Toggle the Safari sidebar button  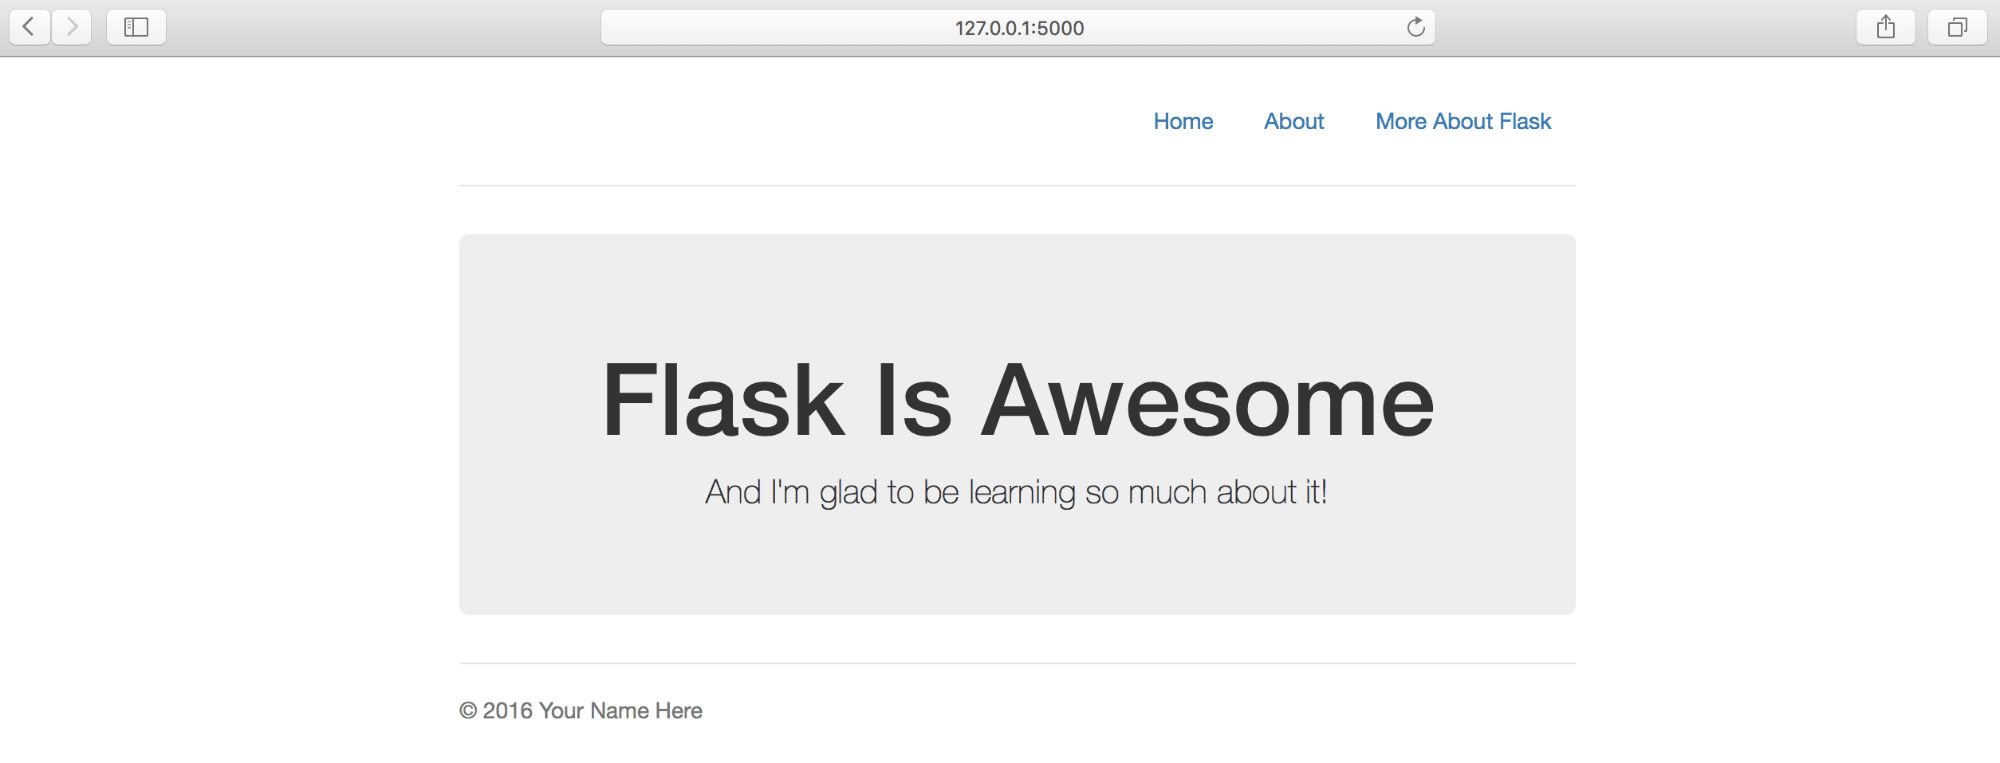tap(136, 27)
